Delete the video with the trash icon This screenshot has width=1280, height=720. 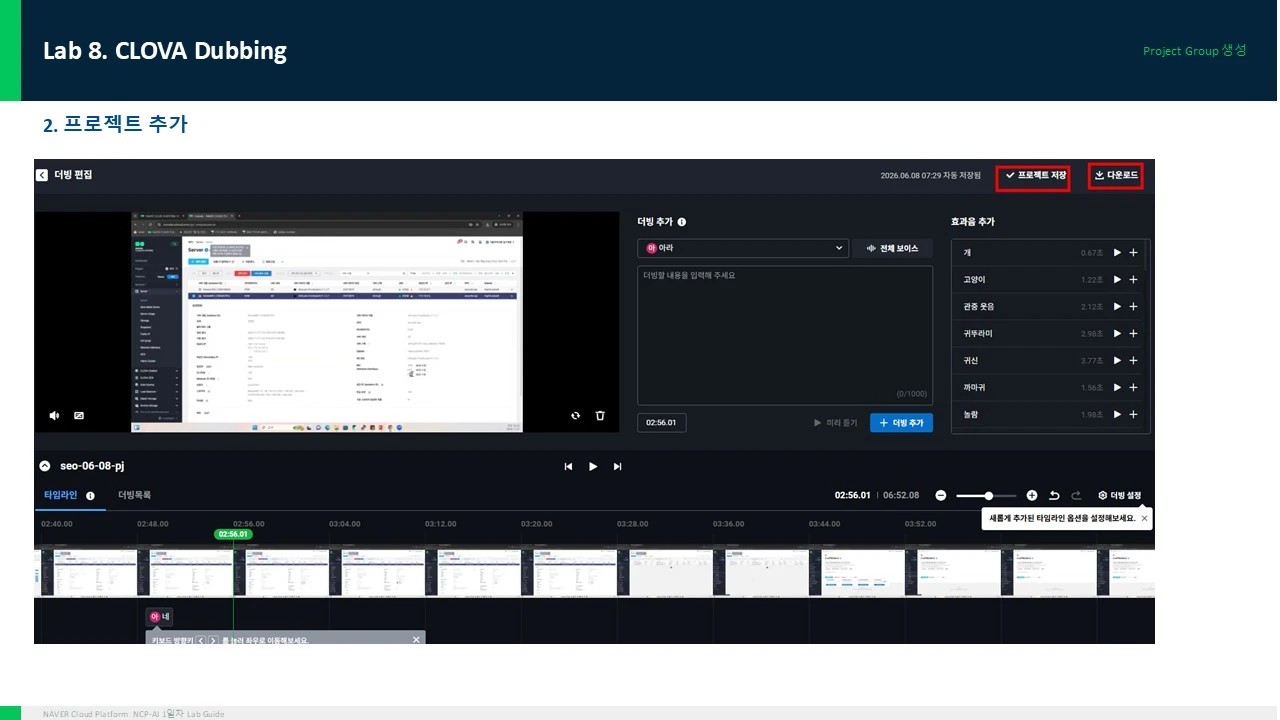(x=600, y=415)
